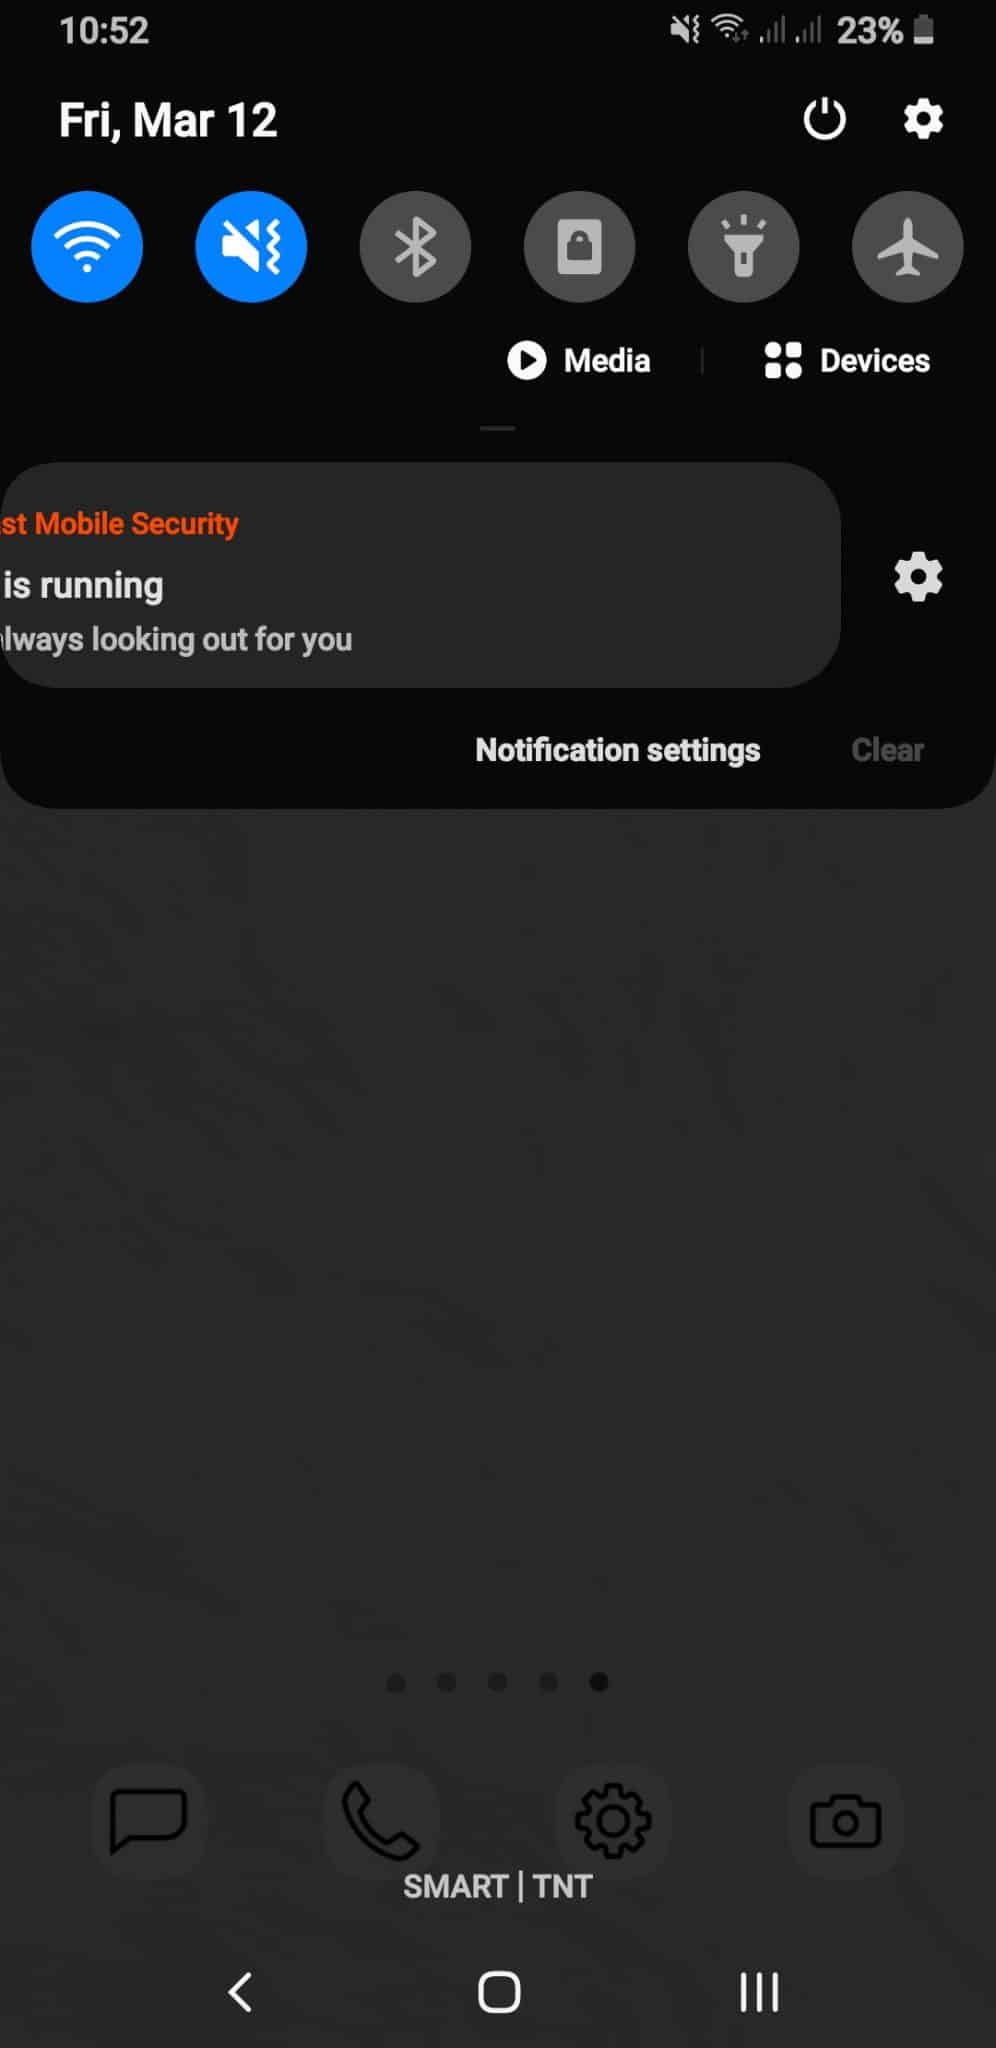This screenshot has height=2048, width=996.
Task: Turn off Wi-Fi quick toggle
Action: pyautogui.click(x=87, y=247)
